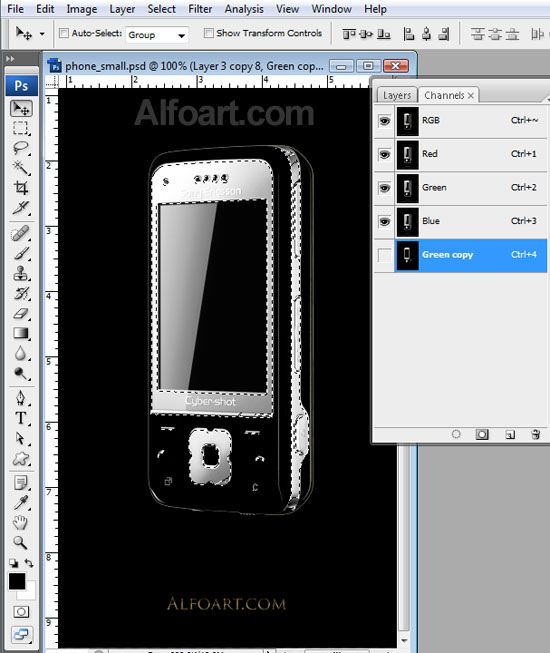Open the Select menu
Viewport: 550px width, 653px height.
[161, 9]
